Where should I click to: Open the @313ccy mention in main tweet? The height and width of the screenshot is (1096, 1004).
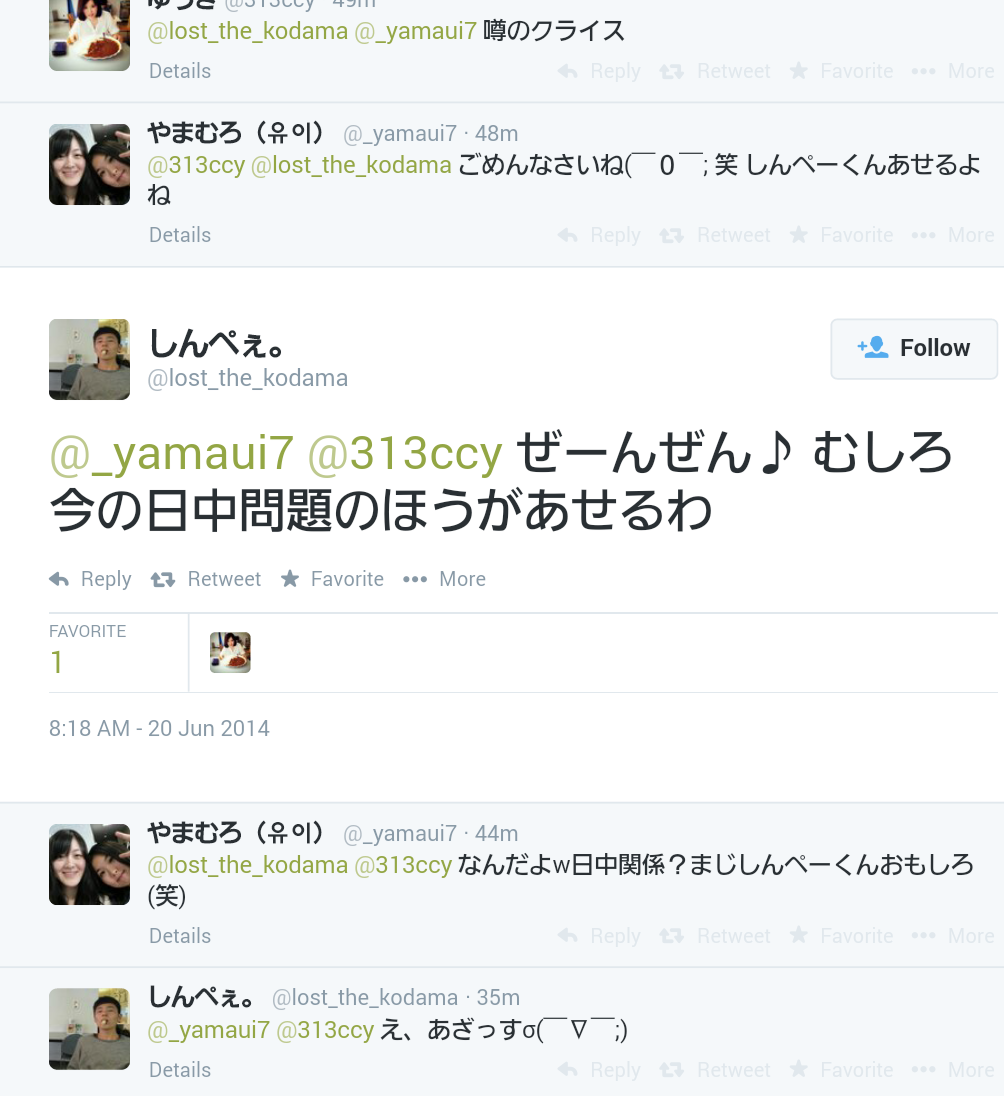[x=405, y=454]
